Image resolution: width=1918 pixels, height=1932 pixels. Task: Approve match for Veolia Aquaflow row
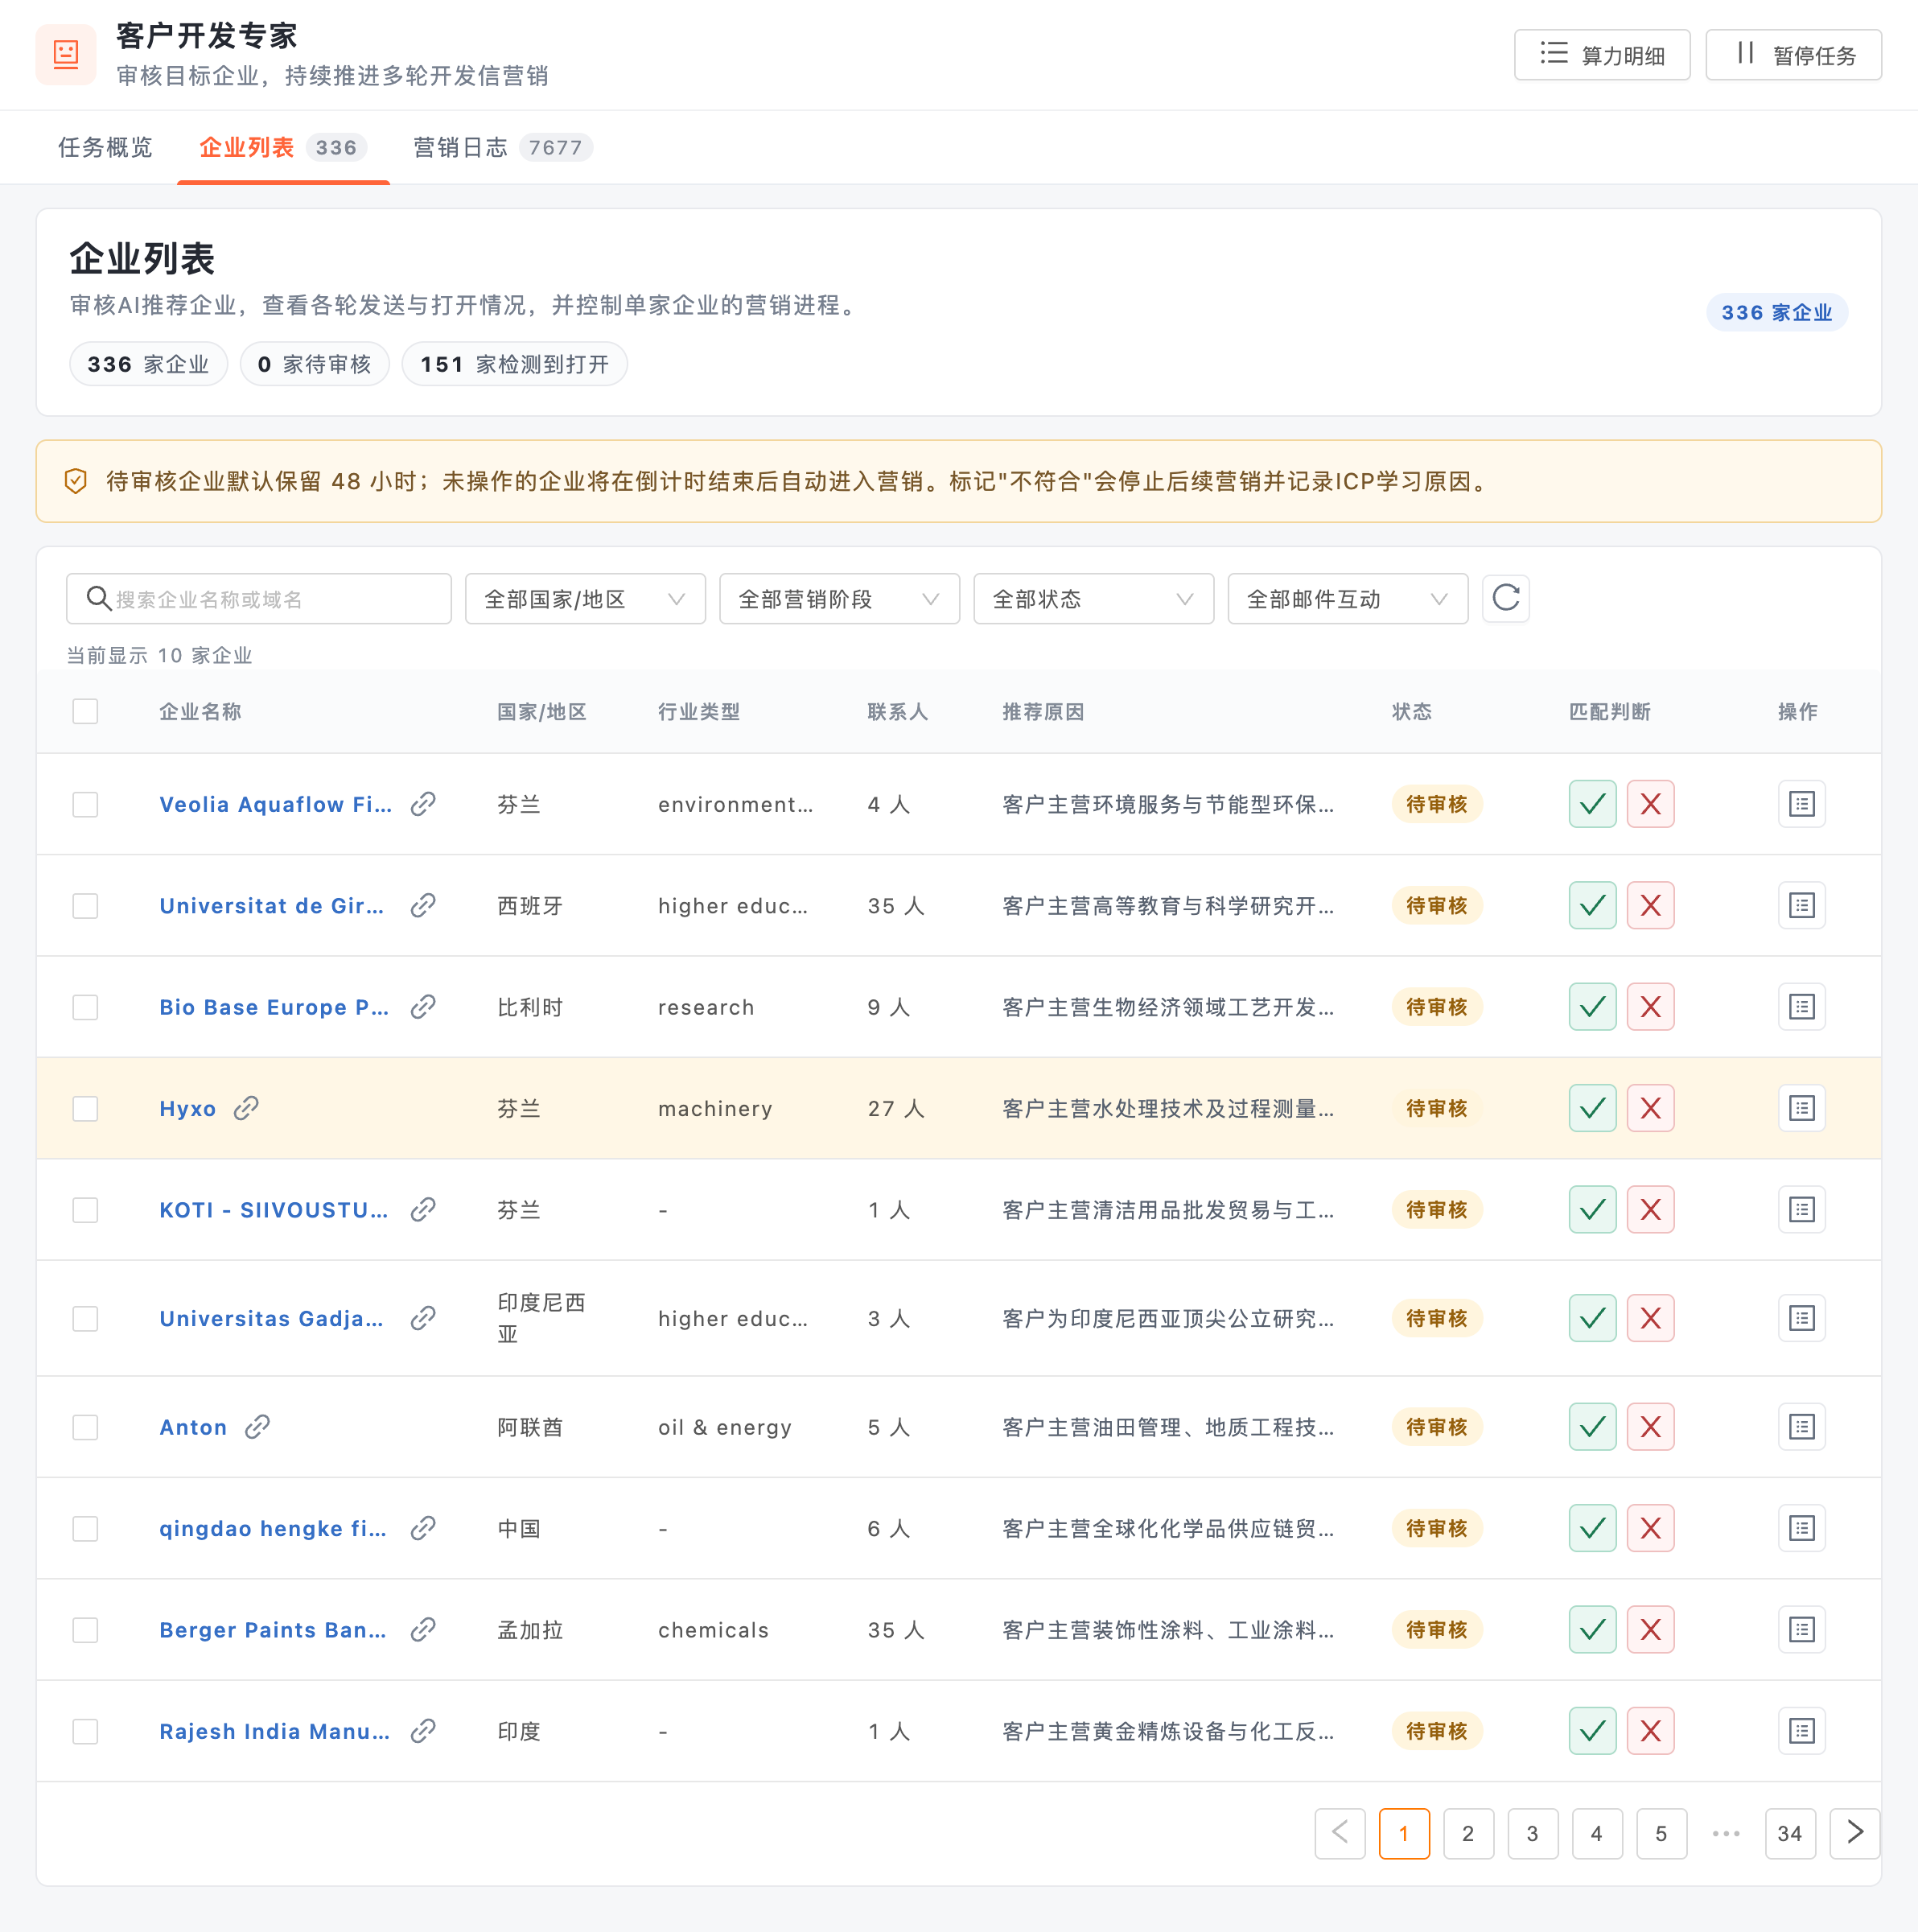1592,804
